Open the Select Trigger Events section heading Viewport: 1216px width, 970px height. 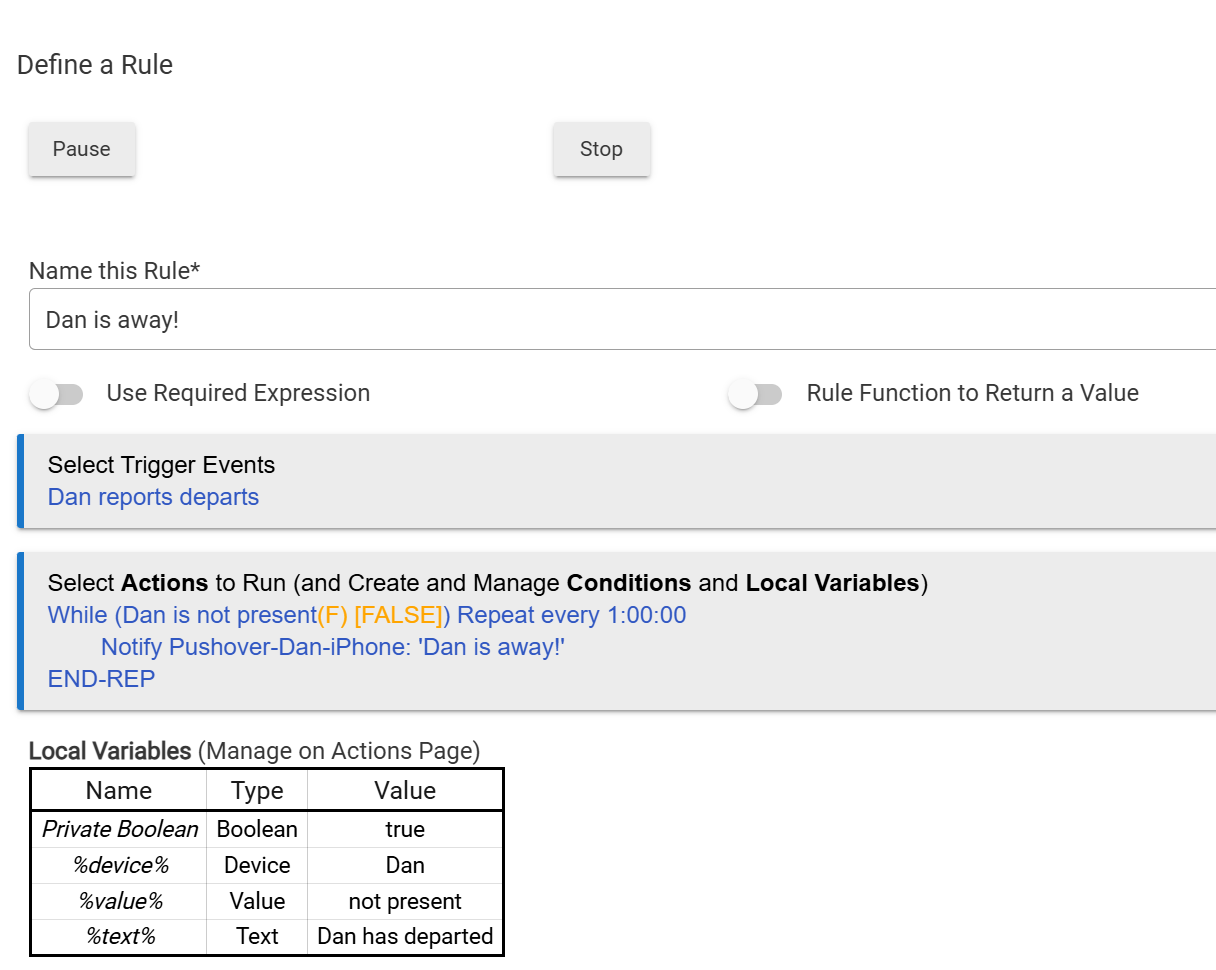[x=161, y=465]
